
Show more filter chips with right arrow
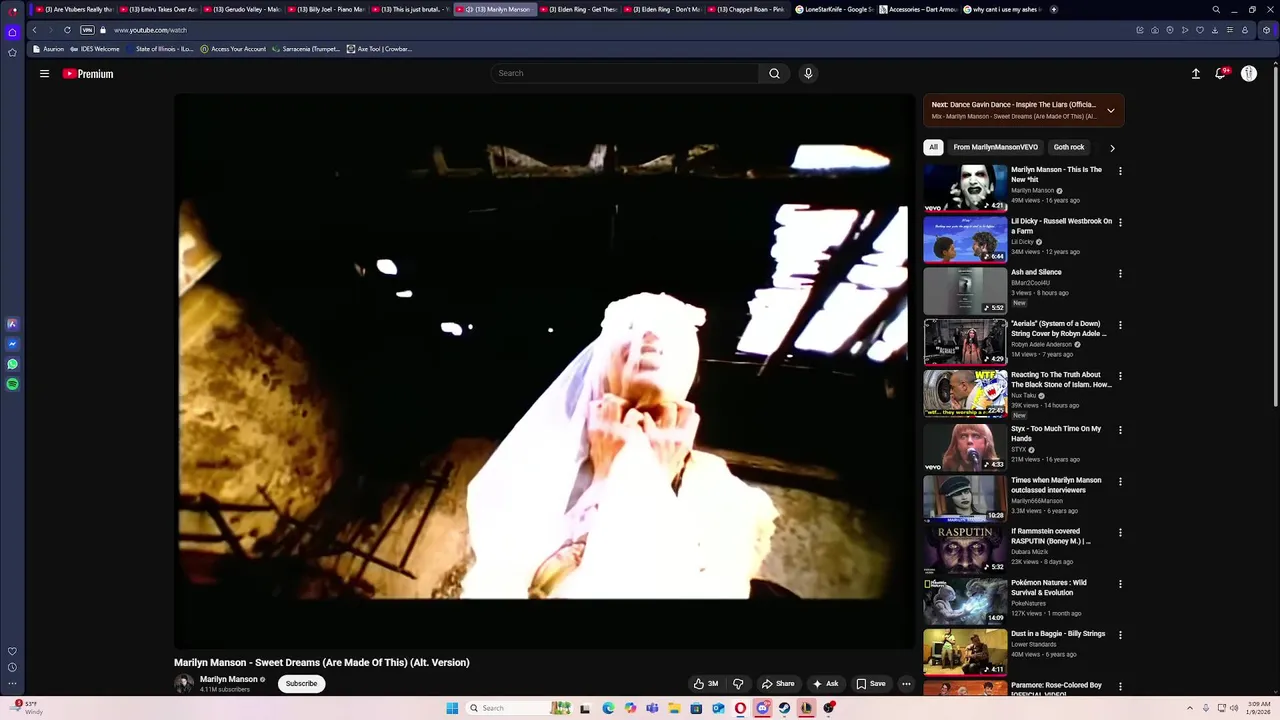tap(1112, 148)
